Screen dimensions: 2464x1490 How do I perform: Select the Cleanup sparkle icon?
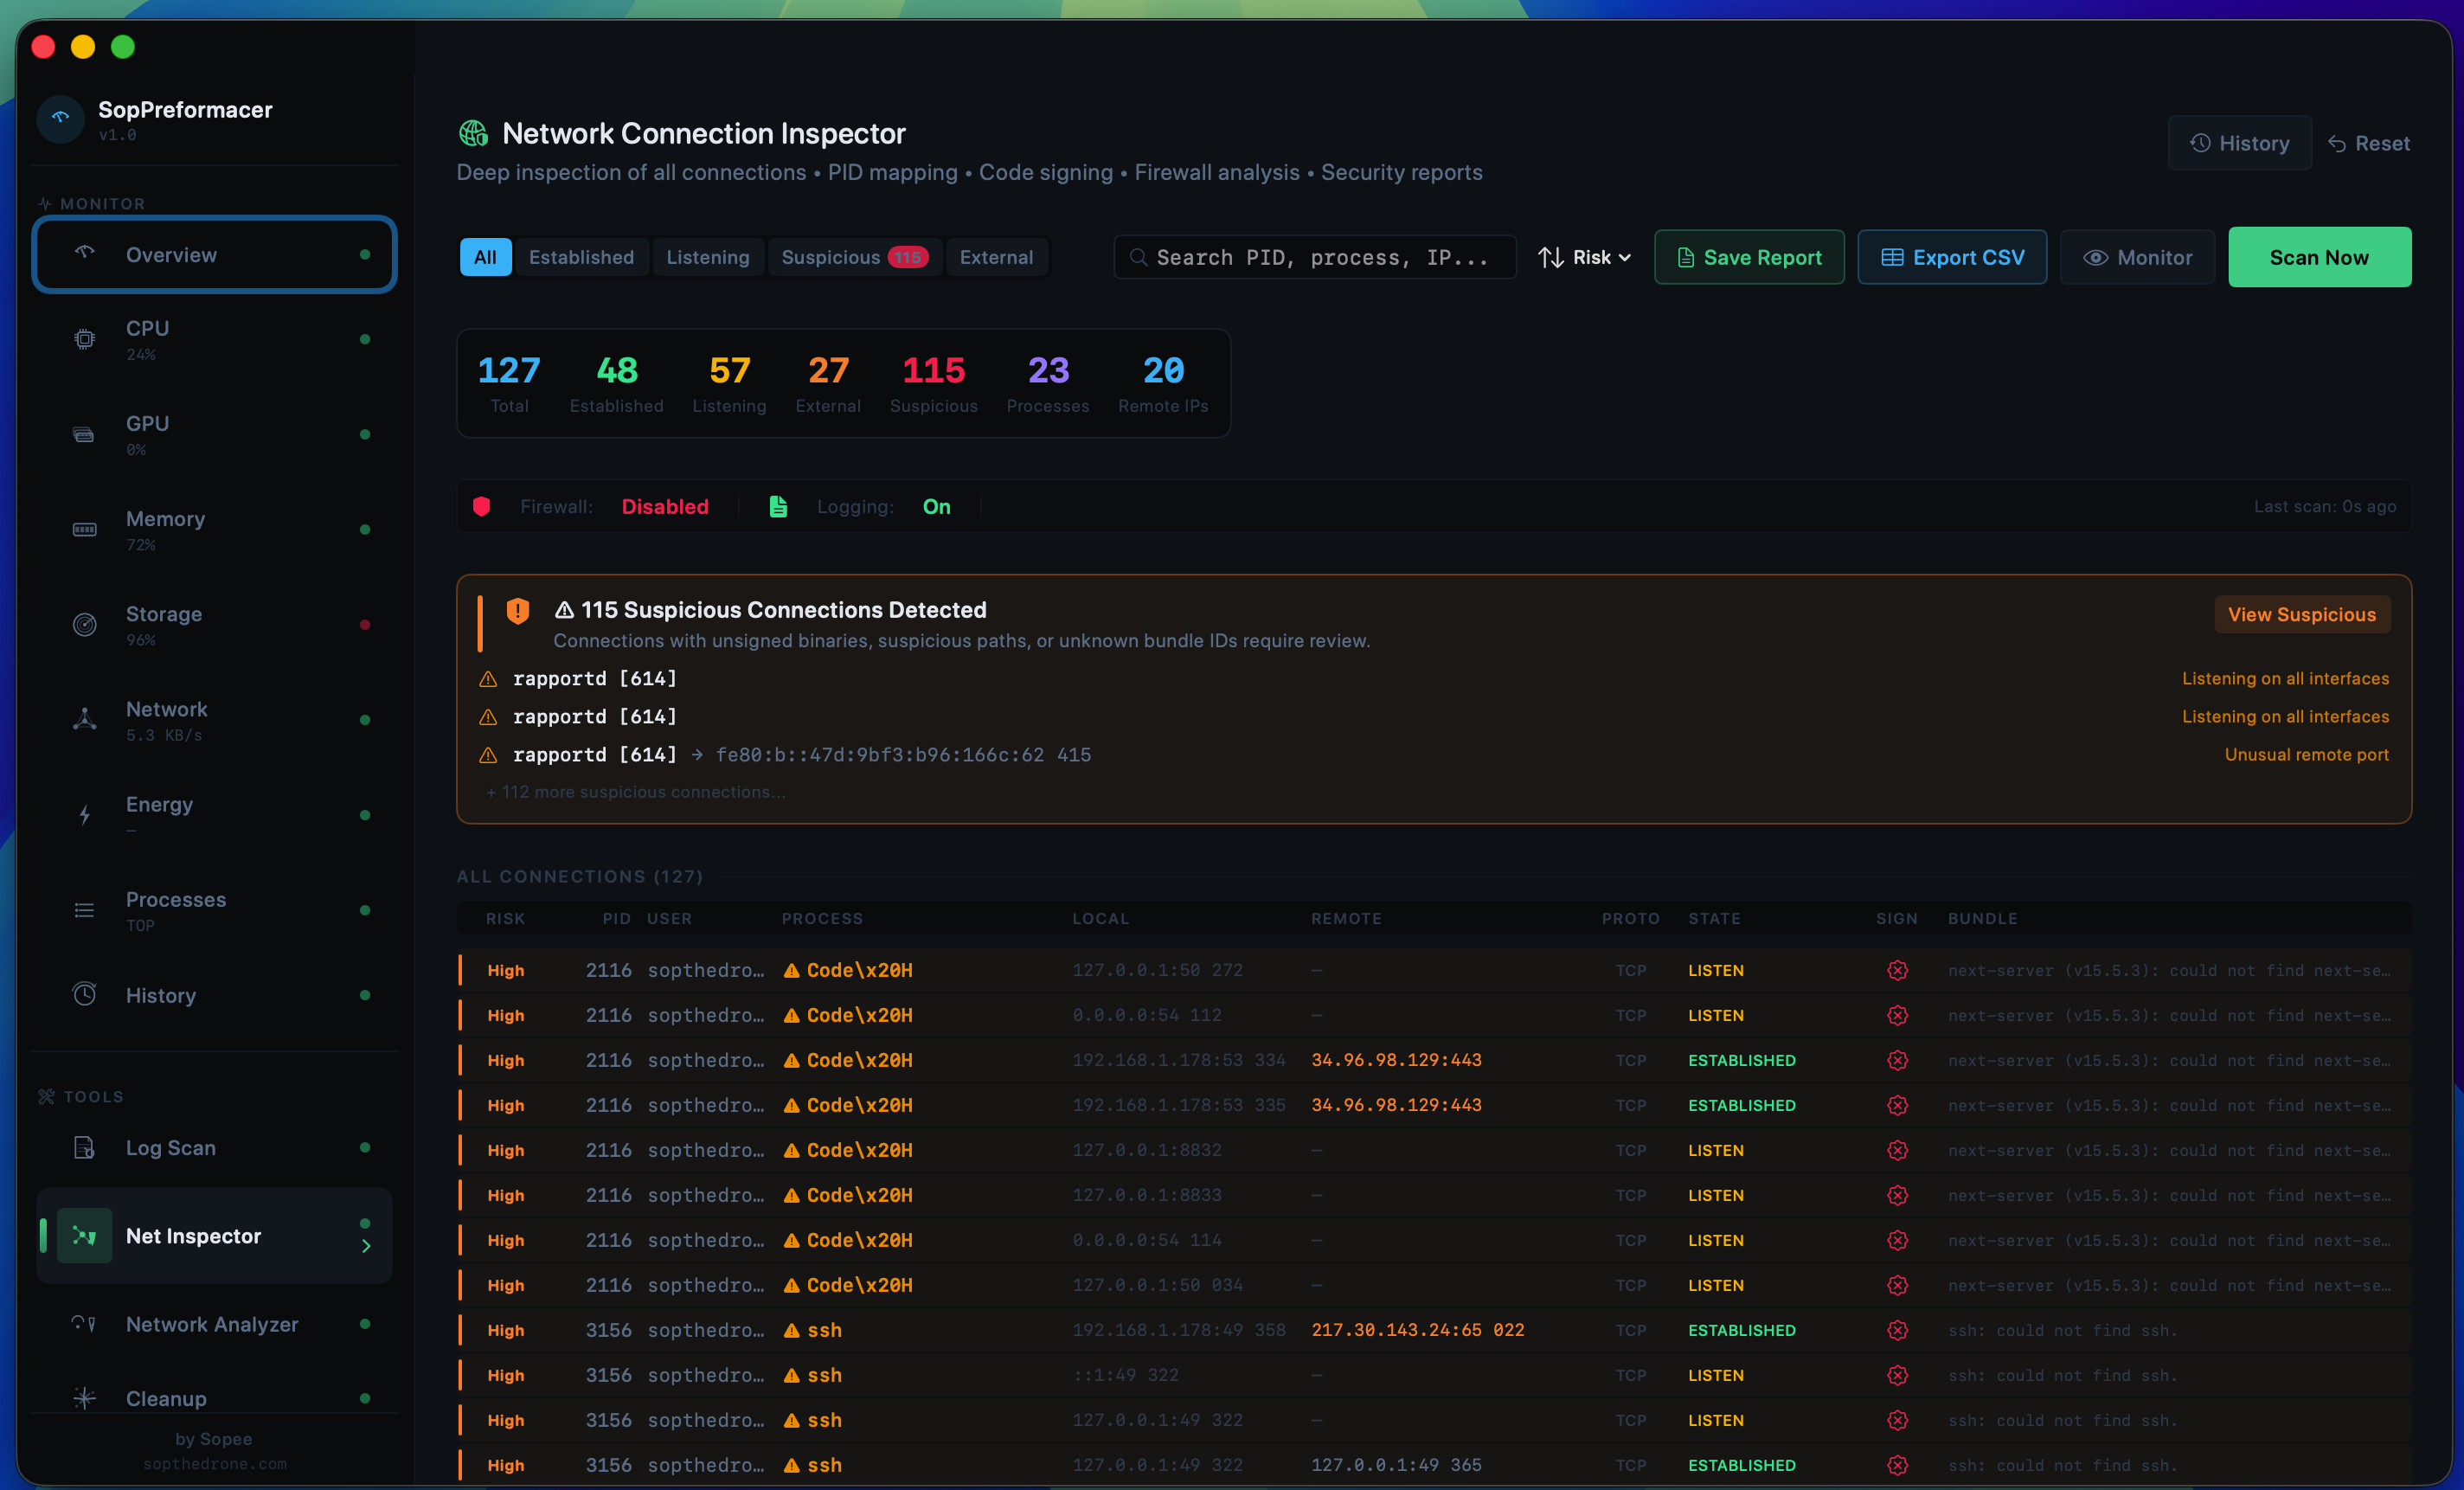coord(84,1398)
